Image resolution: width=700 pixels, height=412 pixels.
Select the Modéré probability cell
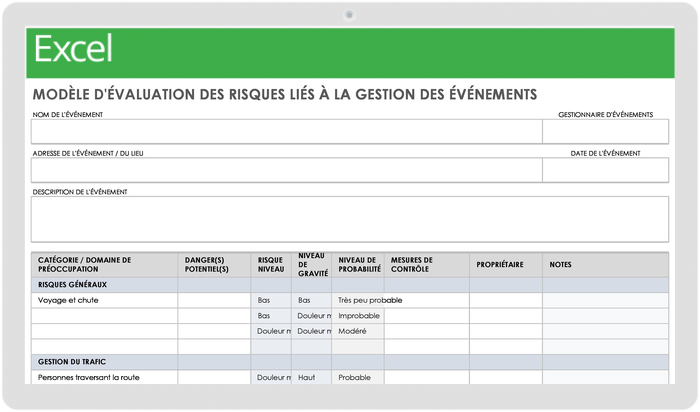point(358,331)
